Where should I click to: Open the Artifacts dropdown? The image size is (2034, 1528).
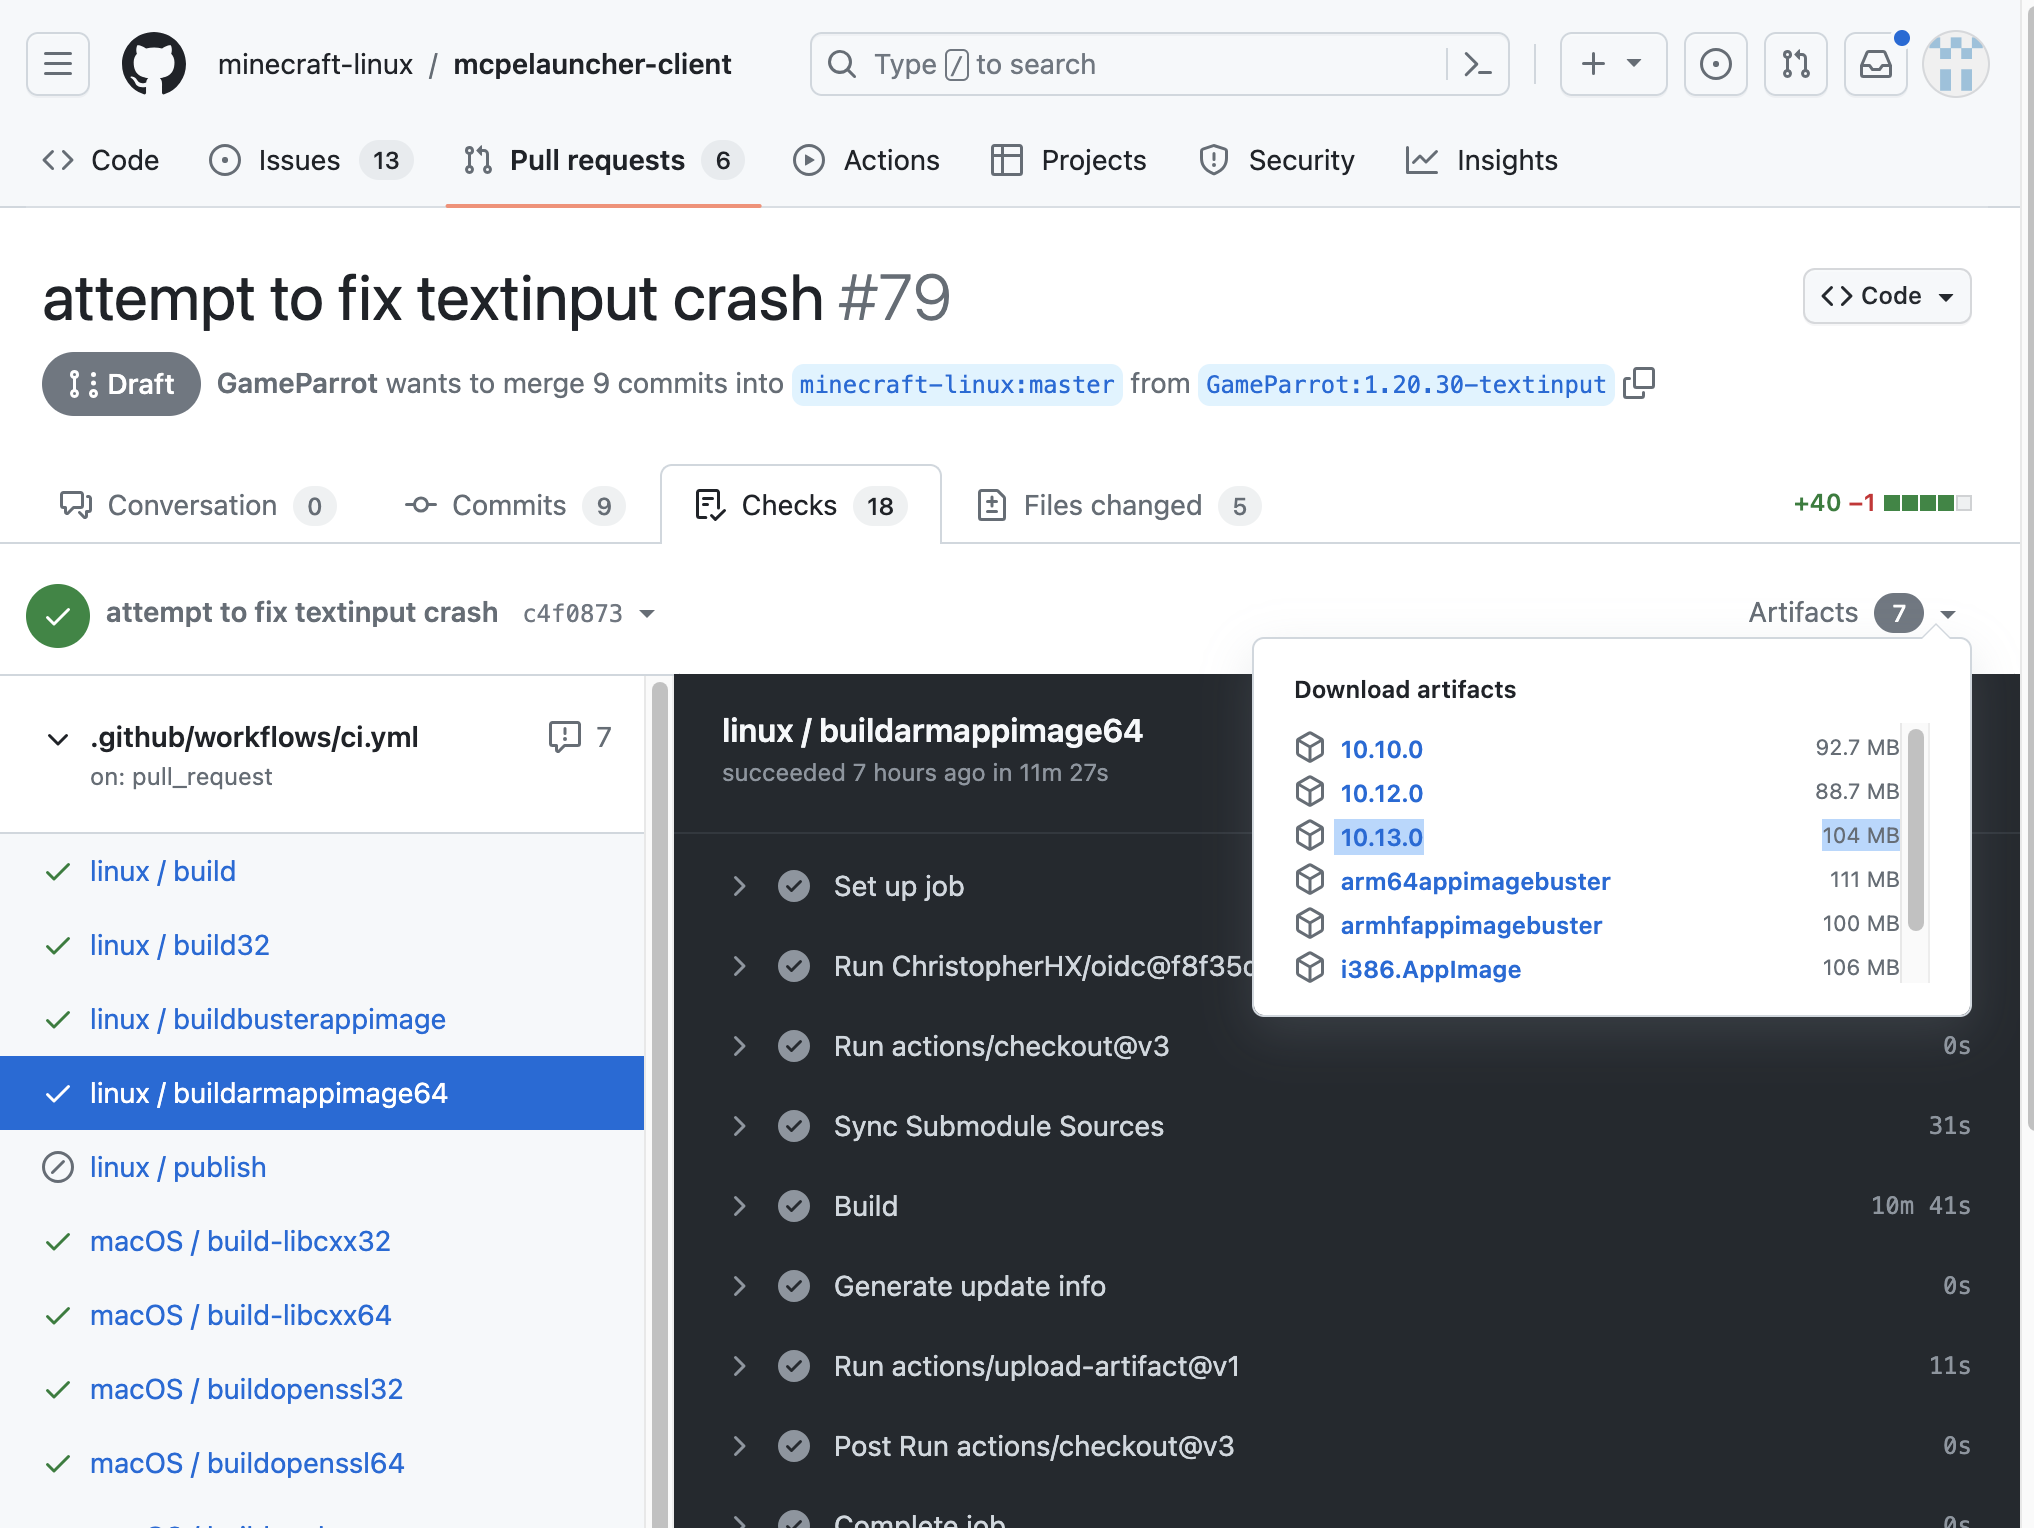(1946, 613)
